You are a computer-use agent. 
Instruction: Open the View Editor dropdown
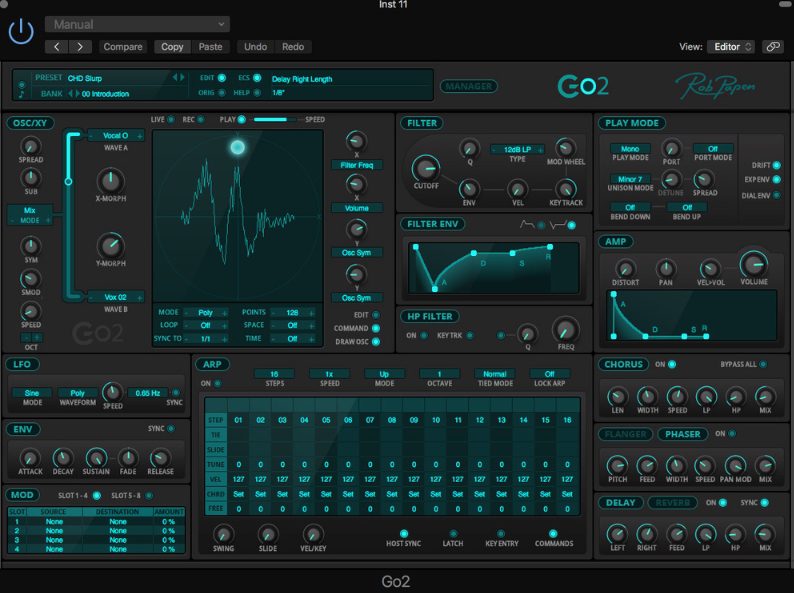click(x=731, y=47)
